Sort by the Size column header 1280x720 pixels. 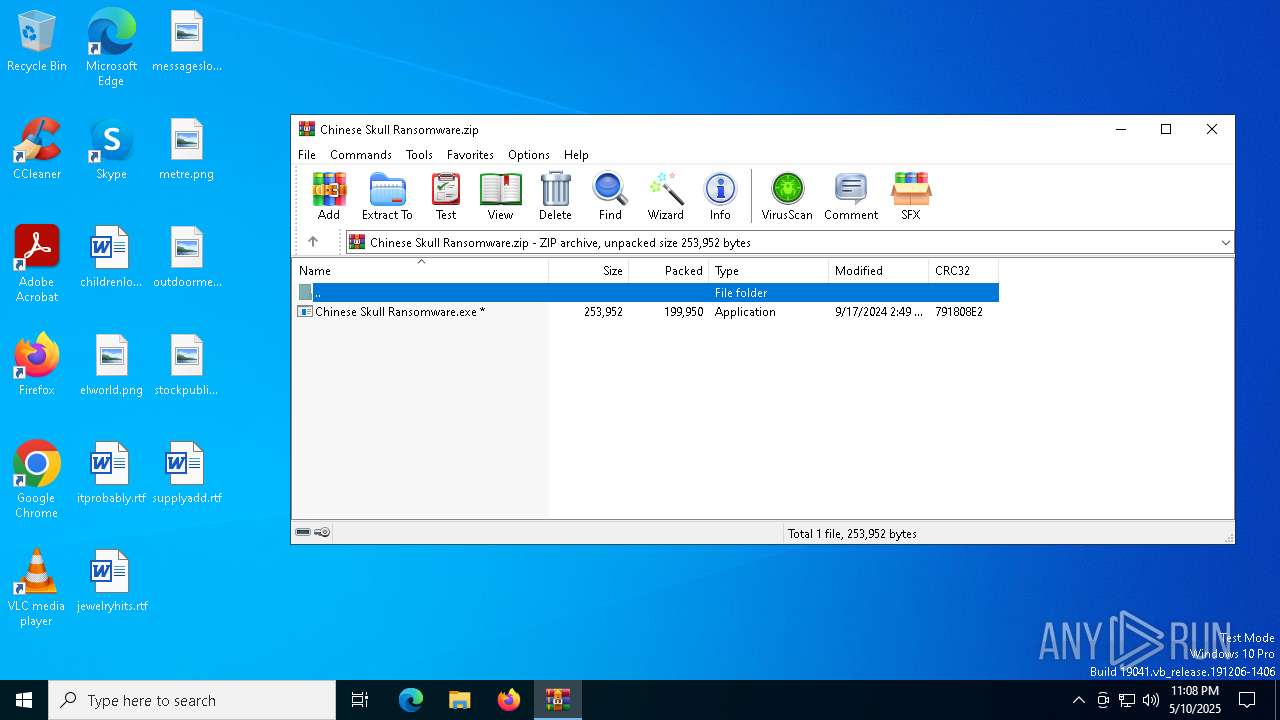(589, 271)
